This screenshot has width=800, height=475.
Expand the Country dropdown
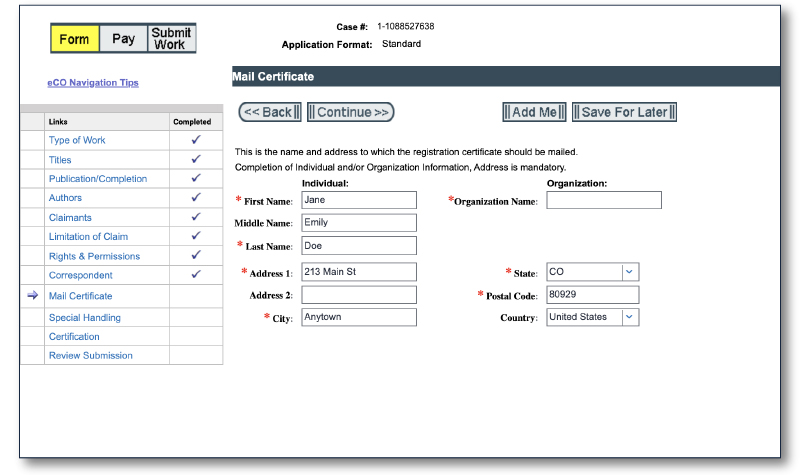[629, 317]
